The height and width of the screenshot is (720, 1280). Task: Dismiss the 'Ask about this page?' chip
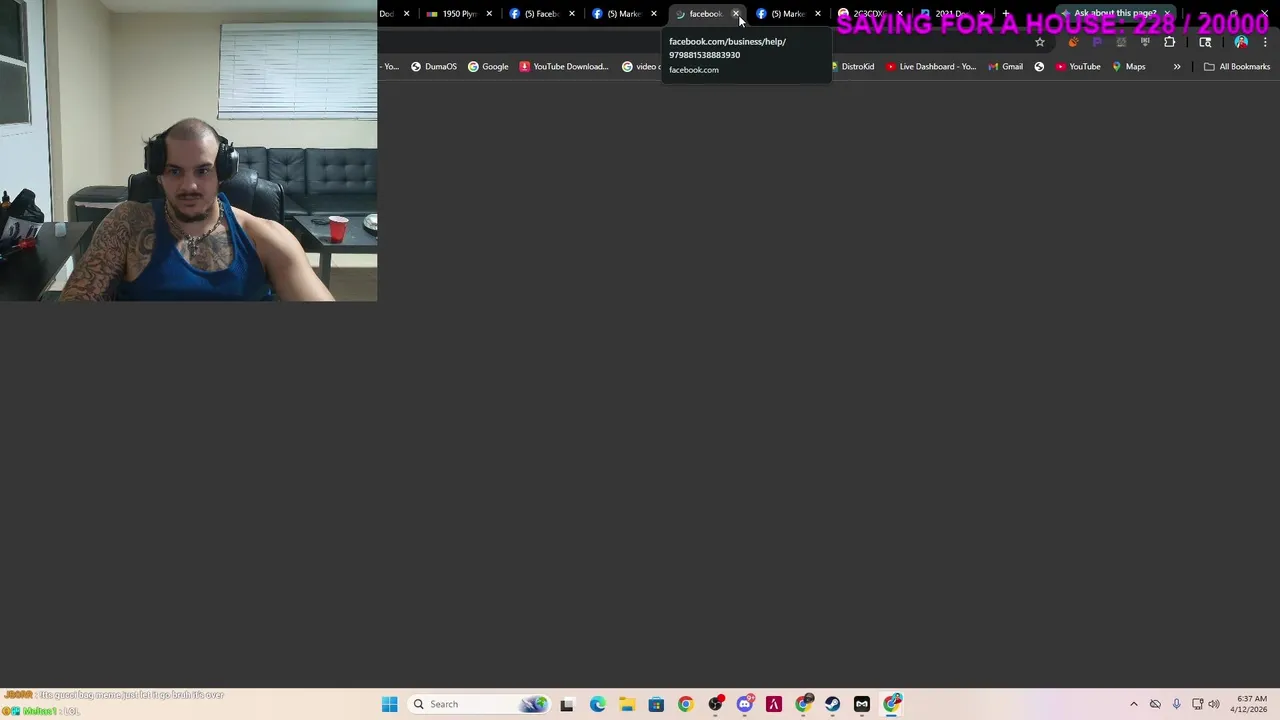(x=1167, y=14)
